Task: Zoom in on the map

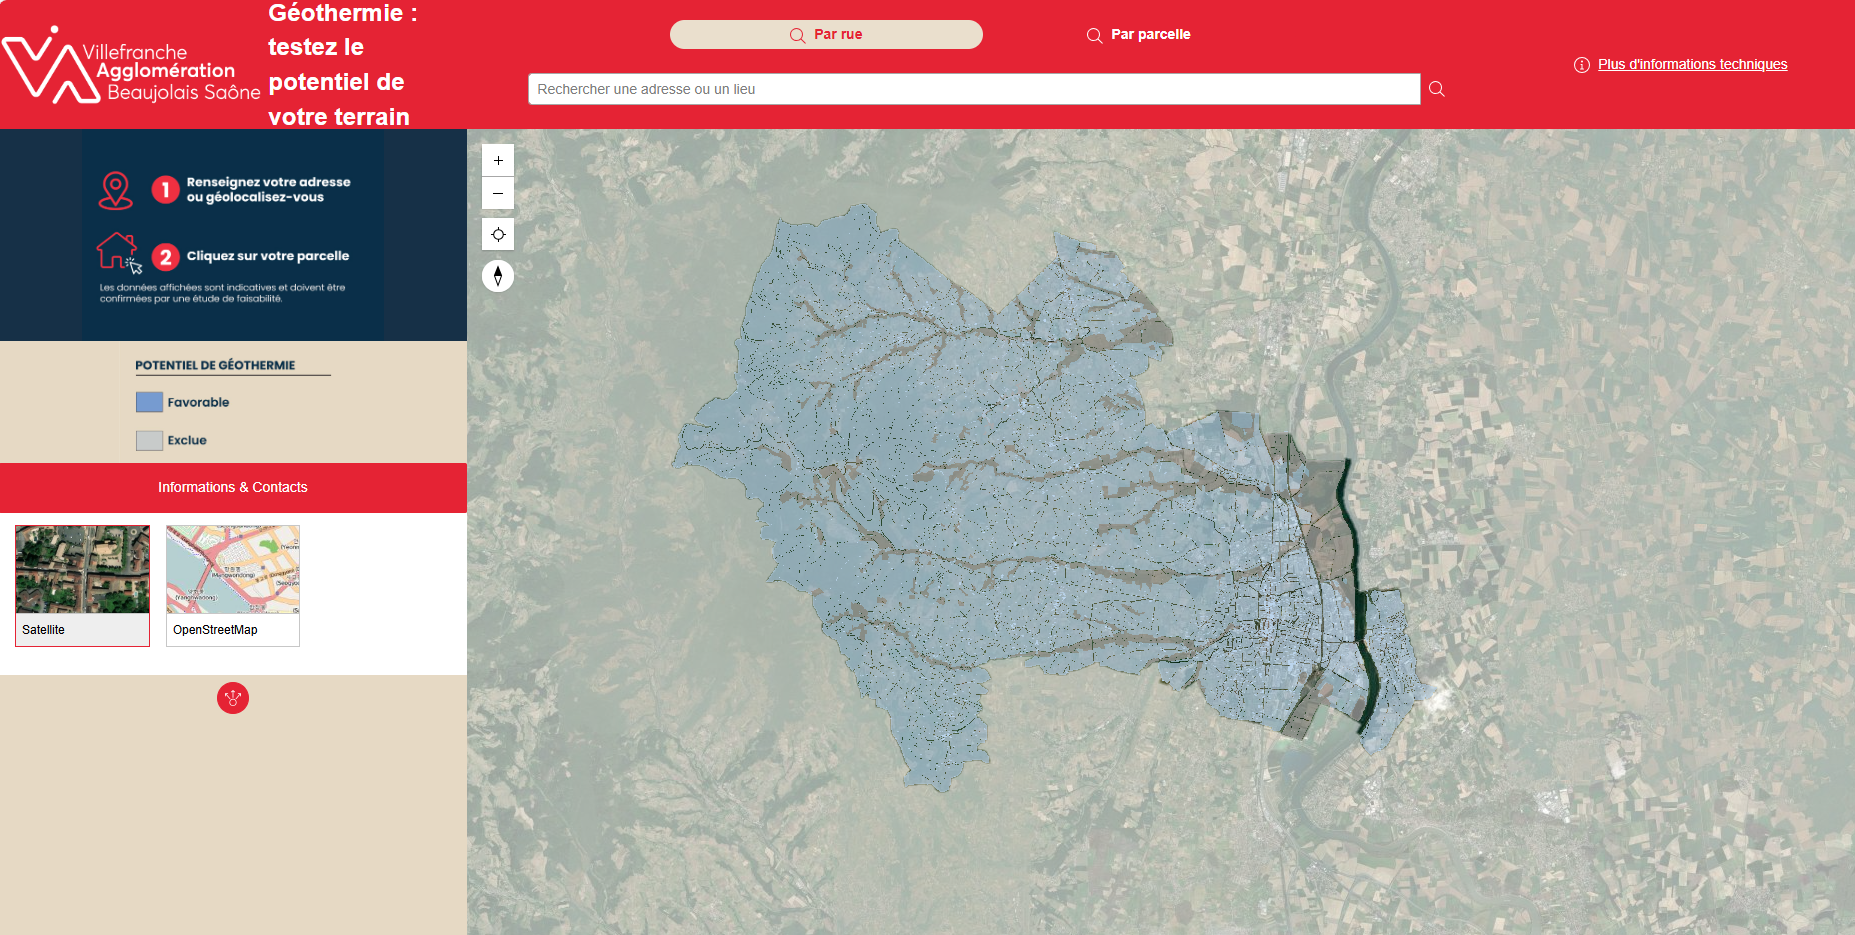Action: click(x=497, y=159)
